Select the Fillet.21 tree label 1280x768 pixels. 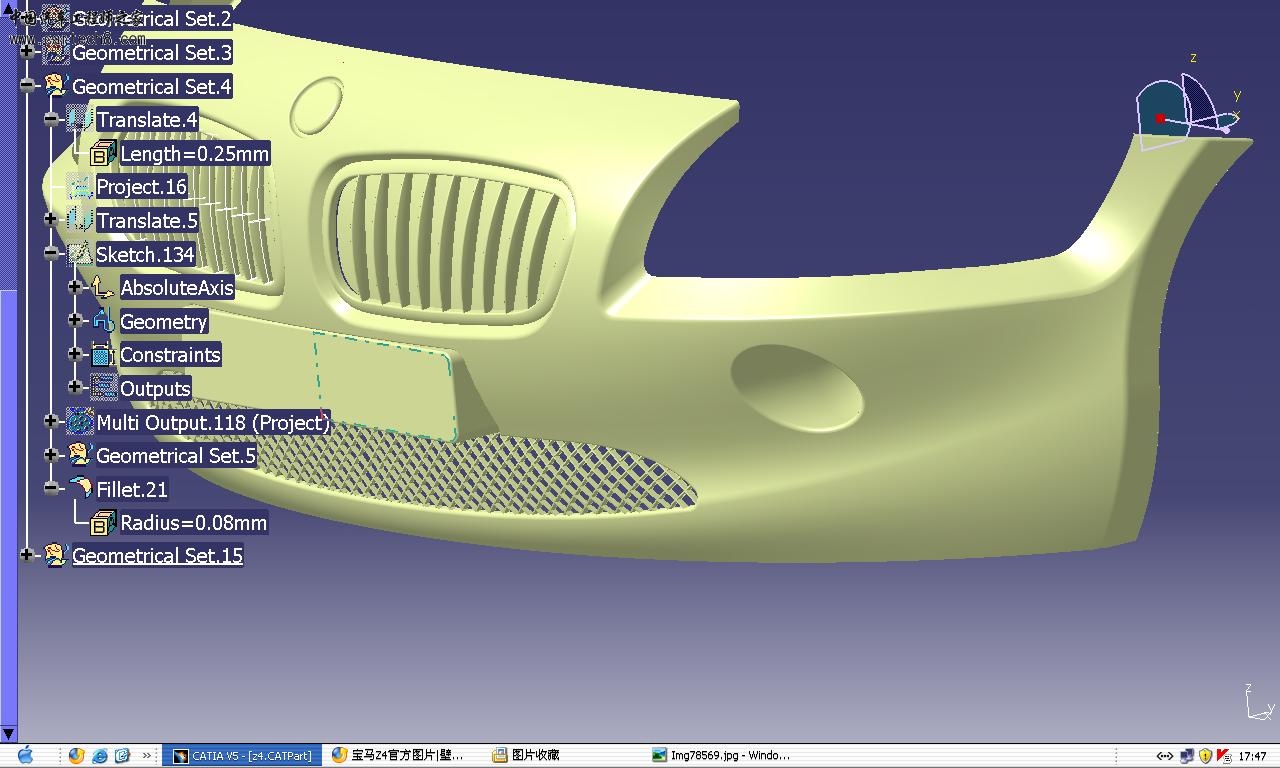coord(132,489)
